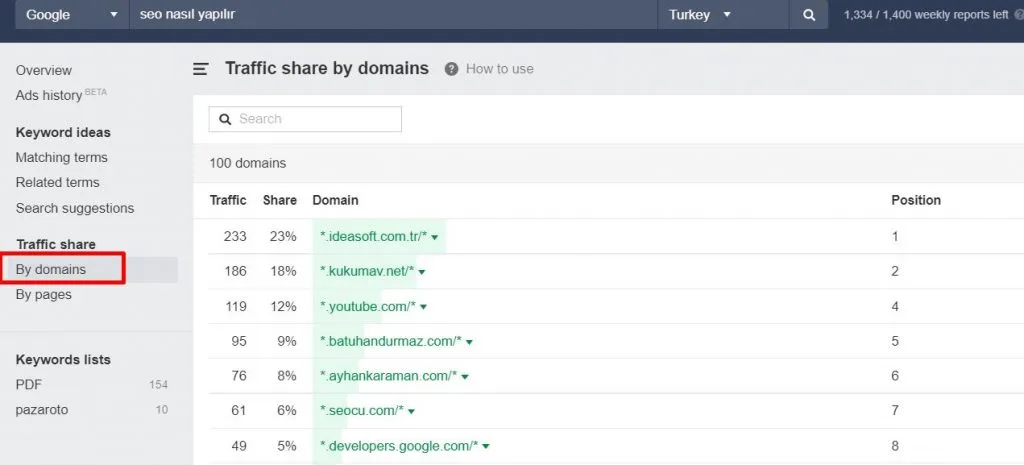The width and height of the screenshot is (1024, 465).
Task: Click the 1,334 / 1,400 weekly reports text
Action: tap(926, 14)
